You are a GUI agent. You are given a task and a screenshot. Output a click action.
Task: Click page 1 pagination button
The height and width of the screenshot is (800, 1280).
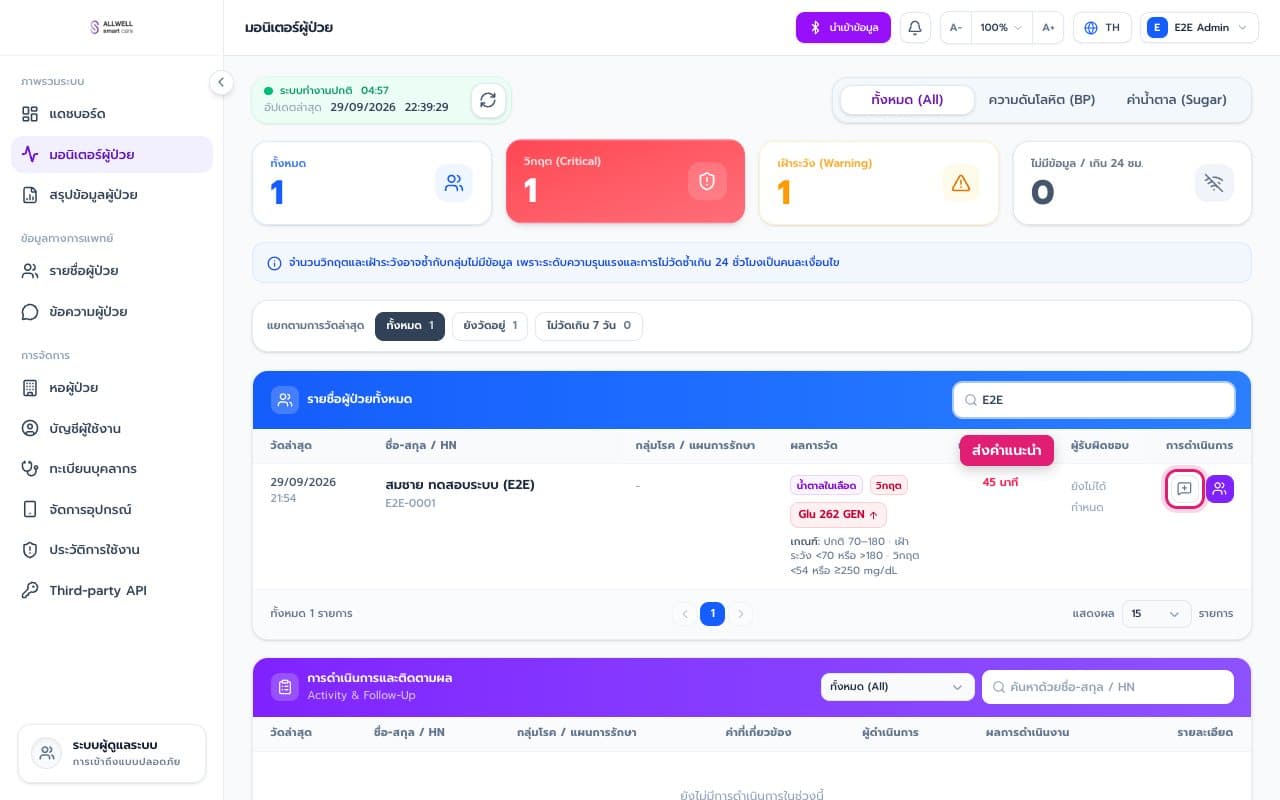pyautogui.click(x=712, y=613)
